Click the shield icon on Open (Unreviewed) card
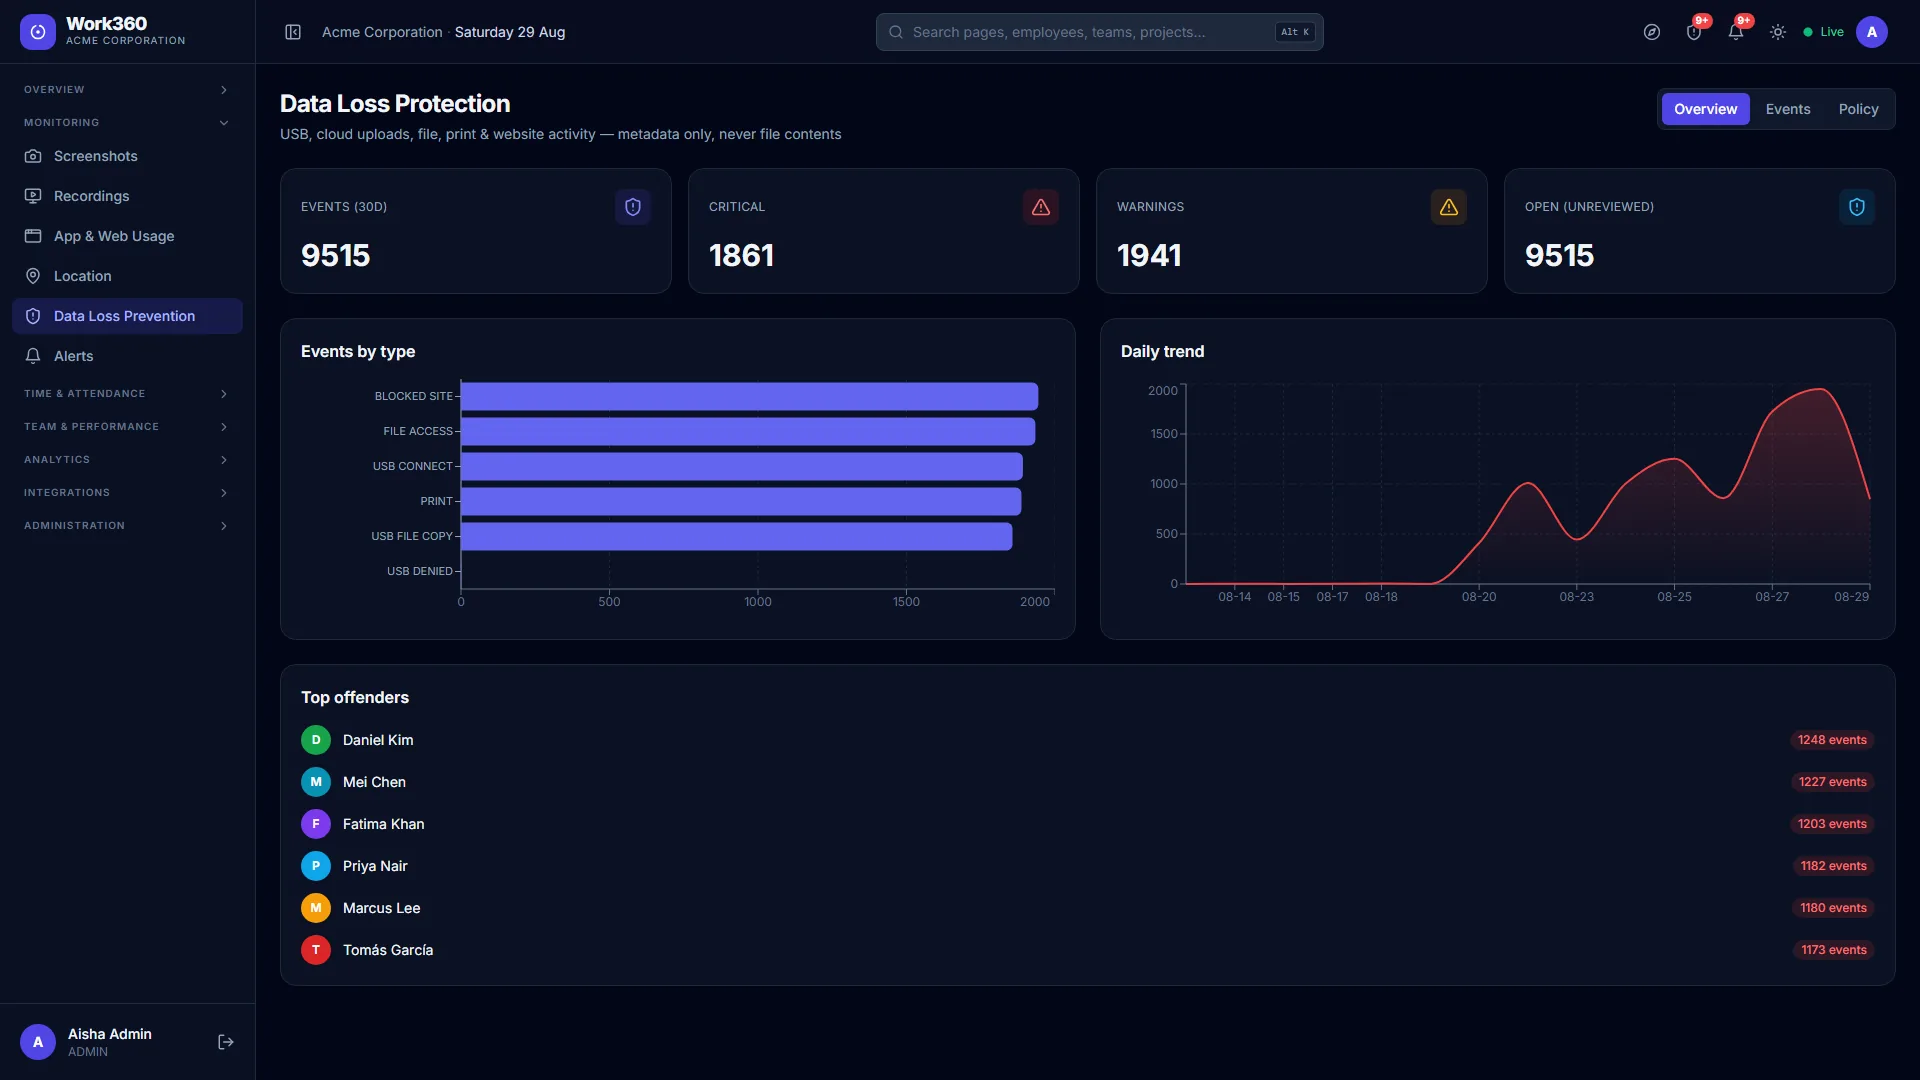This screenshot has width=1920, height=1080. click(x=1857, y=207)
